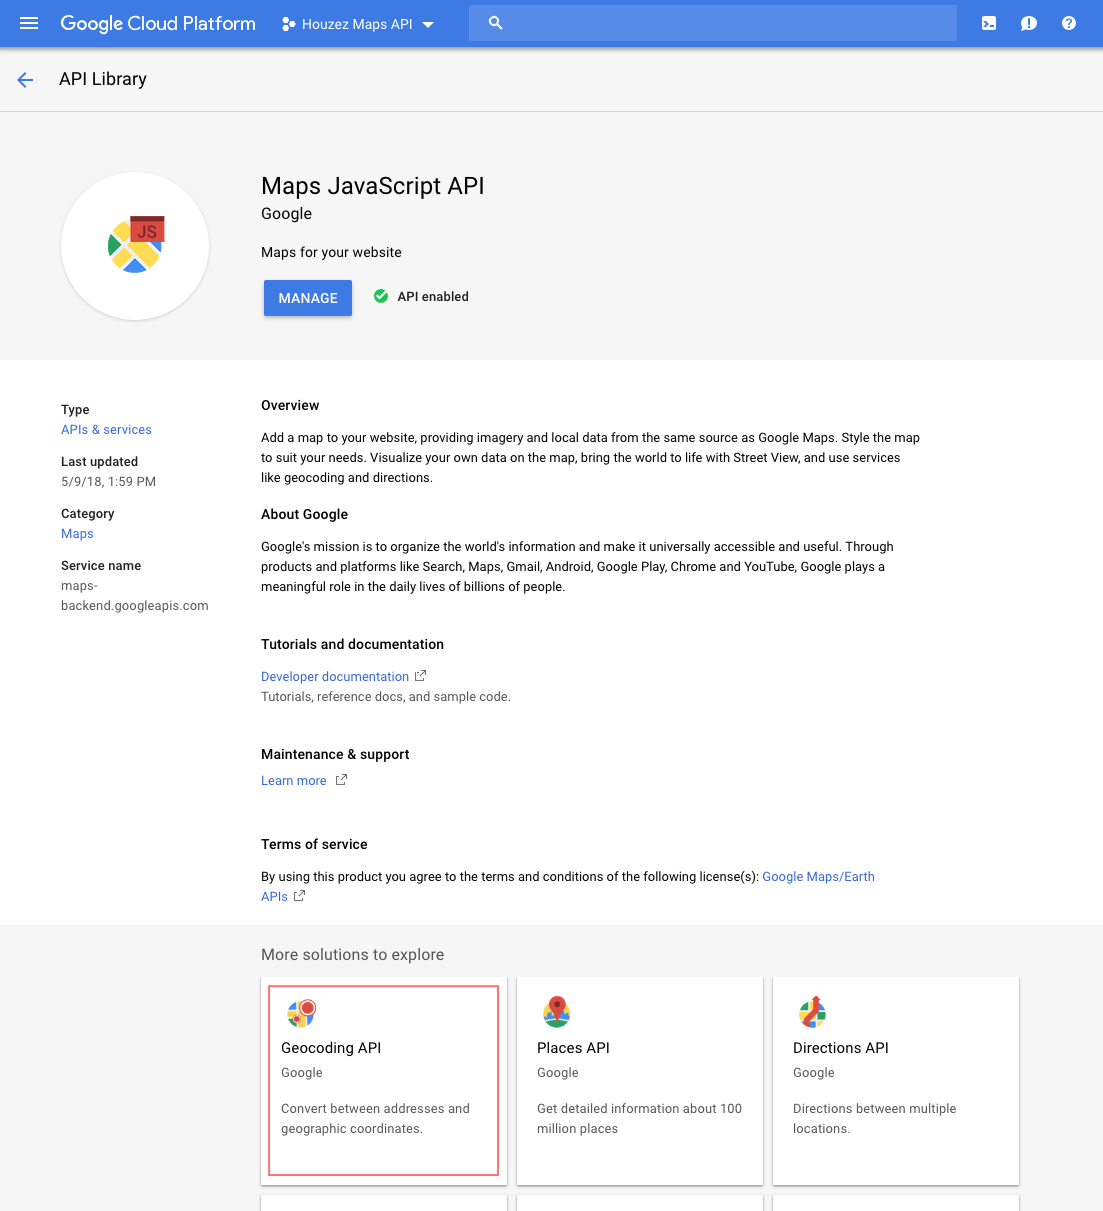Click the Google Cloud Platform logo
Image resolution: width=1103 pixels, height=1211 pixels.
pyautogui.click(x=158, y=23)
